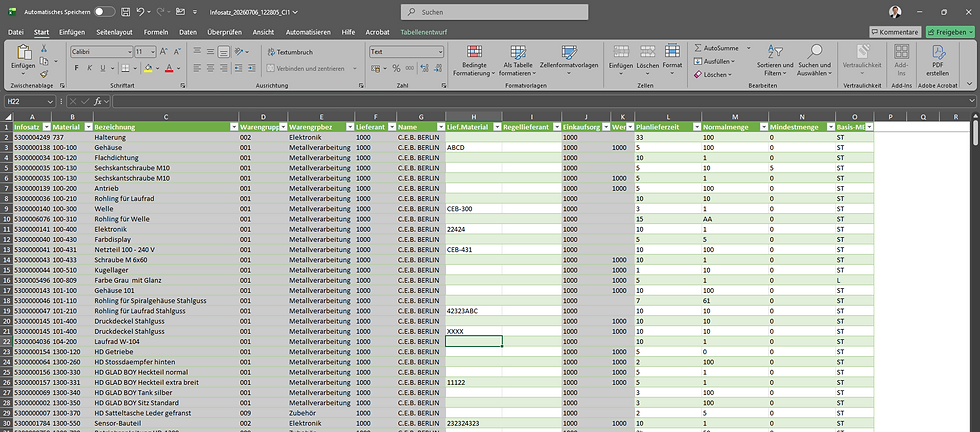
Task: Click the Löschen cells icon in Zellen
Action: pyautogui.click(x=648, y=52)
